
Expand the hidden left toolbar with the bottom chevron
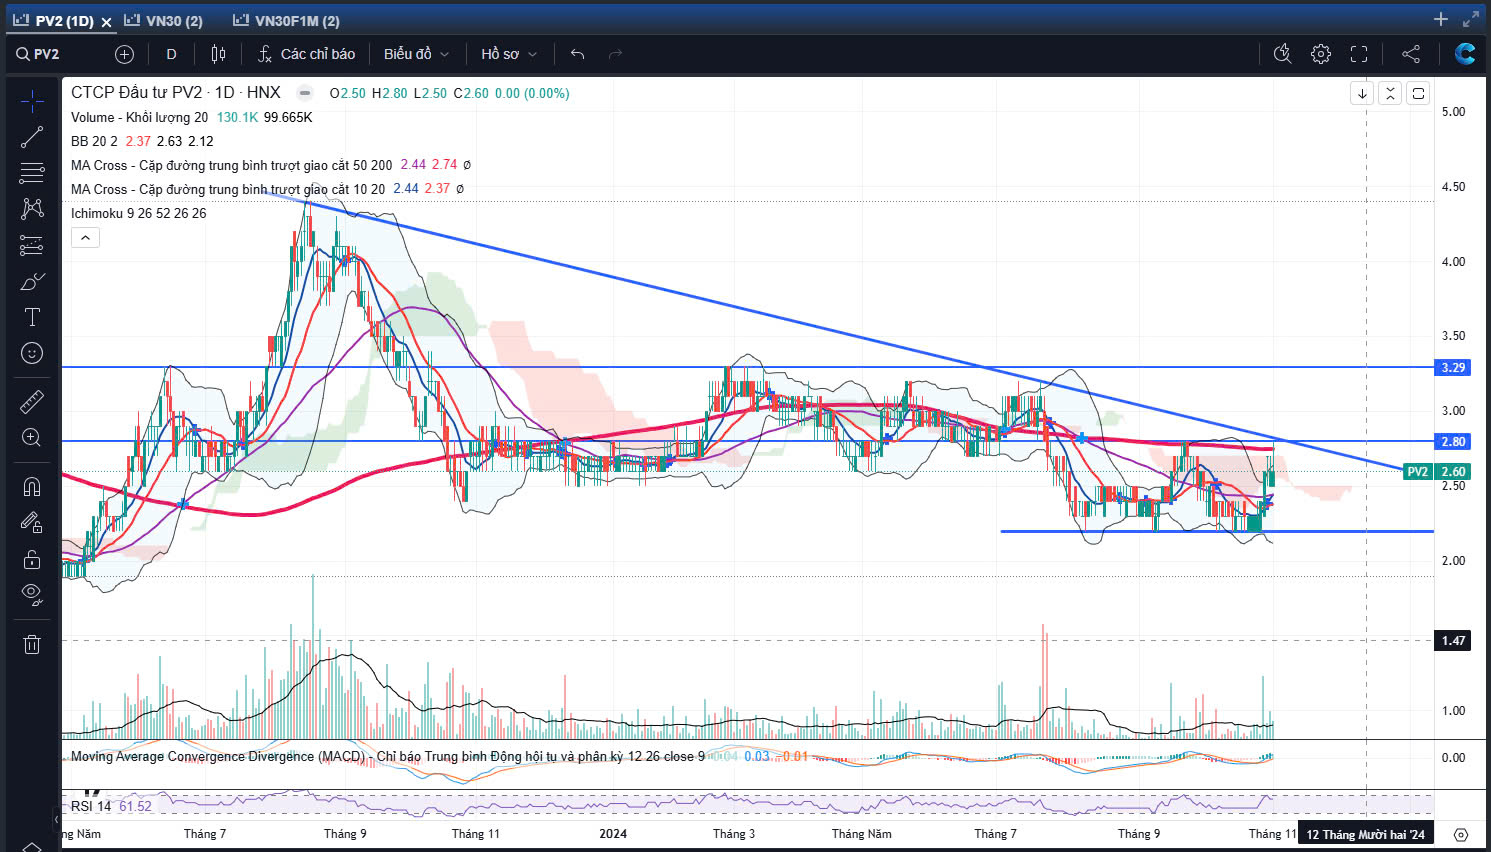32,846
